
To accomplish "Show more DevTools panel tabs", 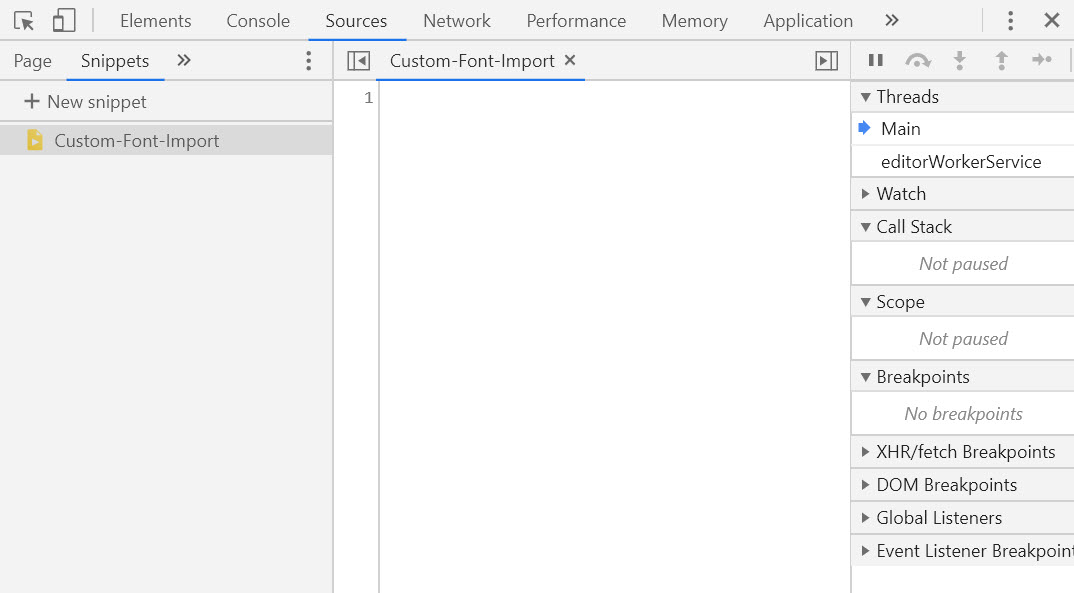I will 892,21.
